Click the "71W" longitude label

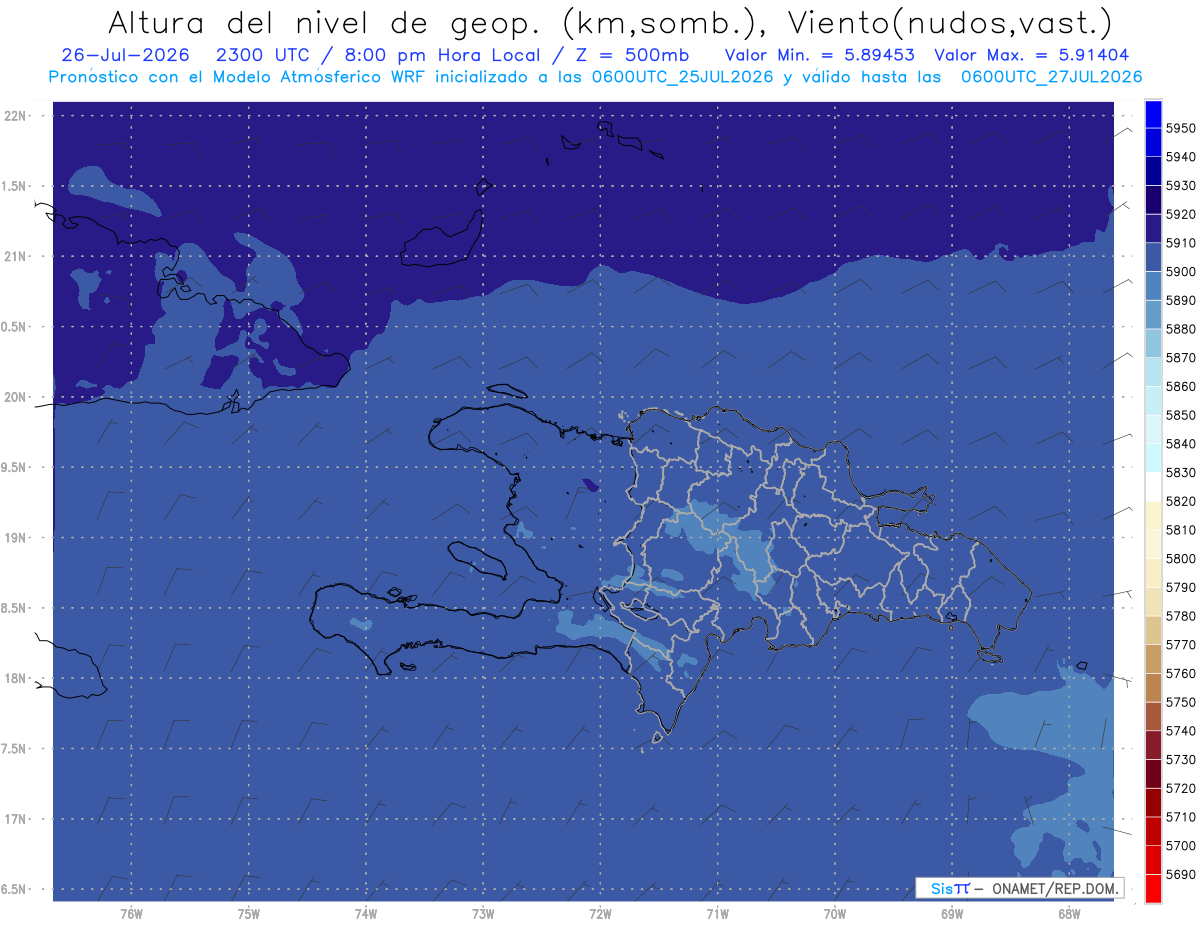[717, 913]
